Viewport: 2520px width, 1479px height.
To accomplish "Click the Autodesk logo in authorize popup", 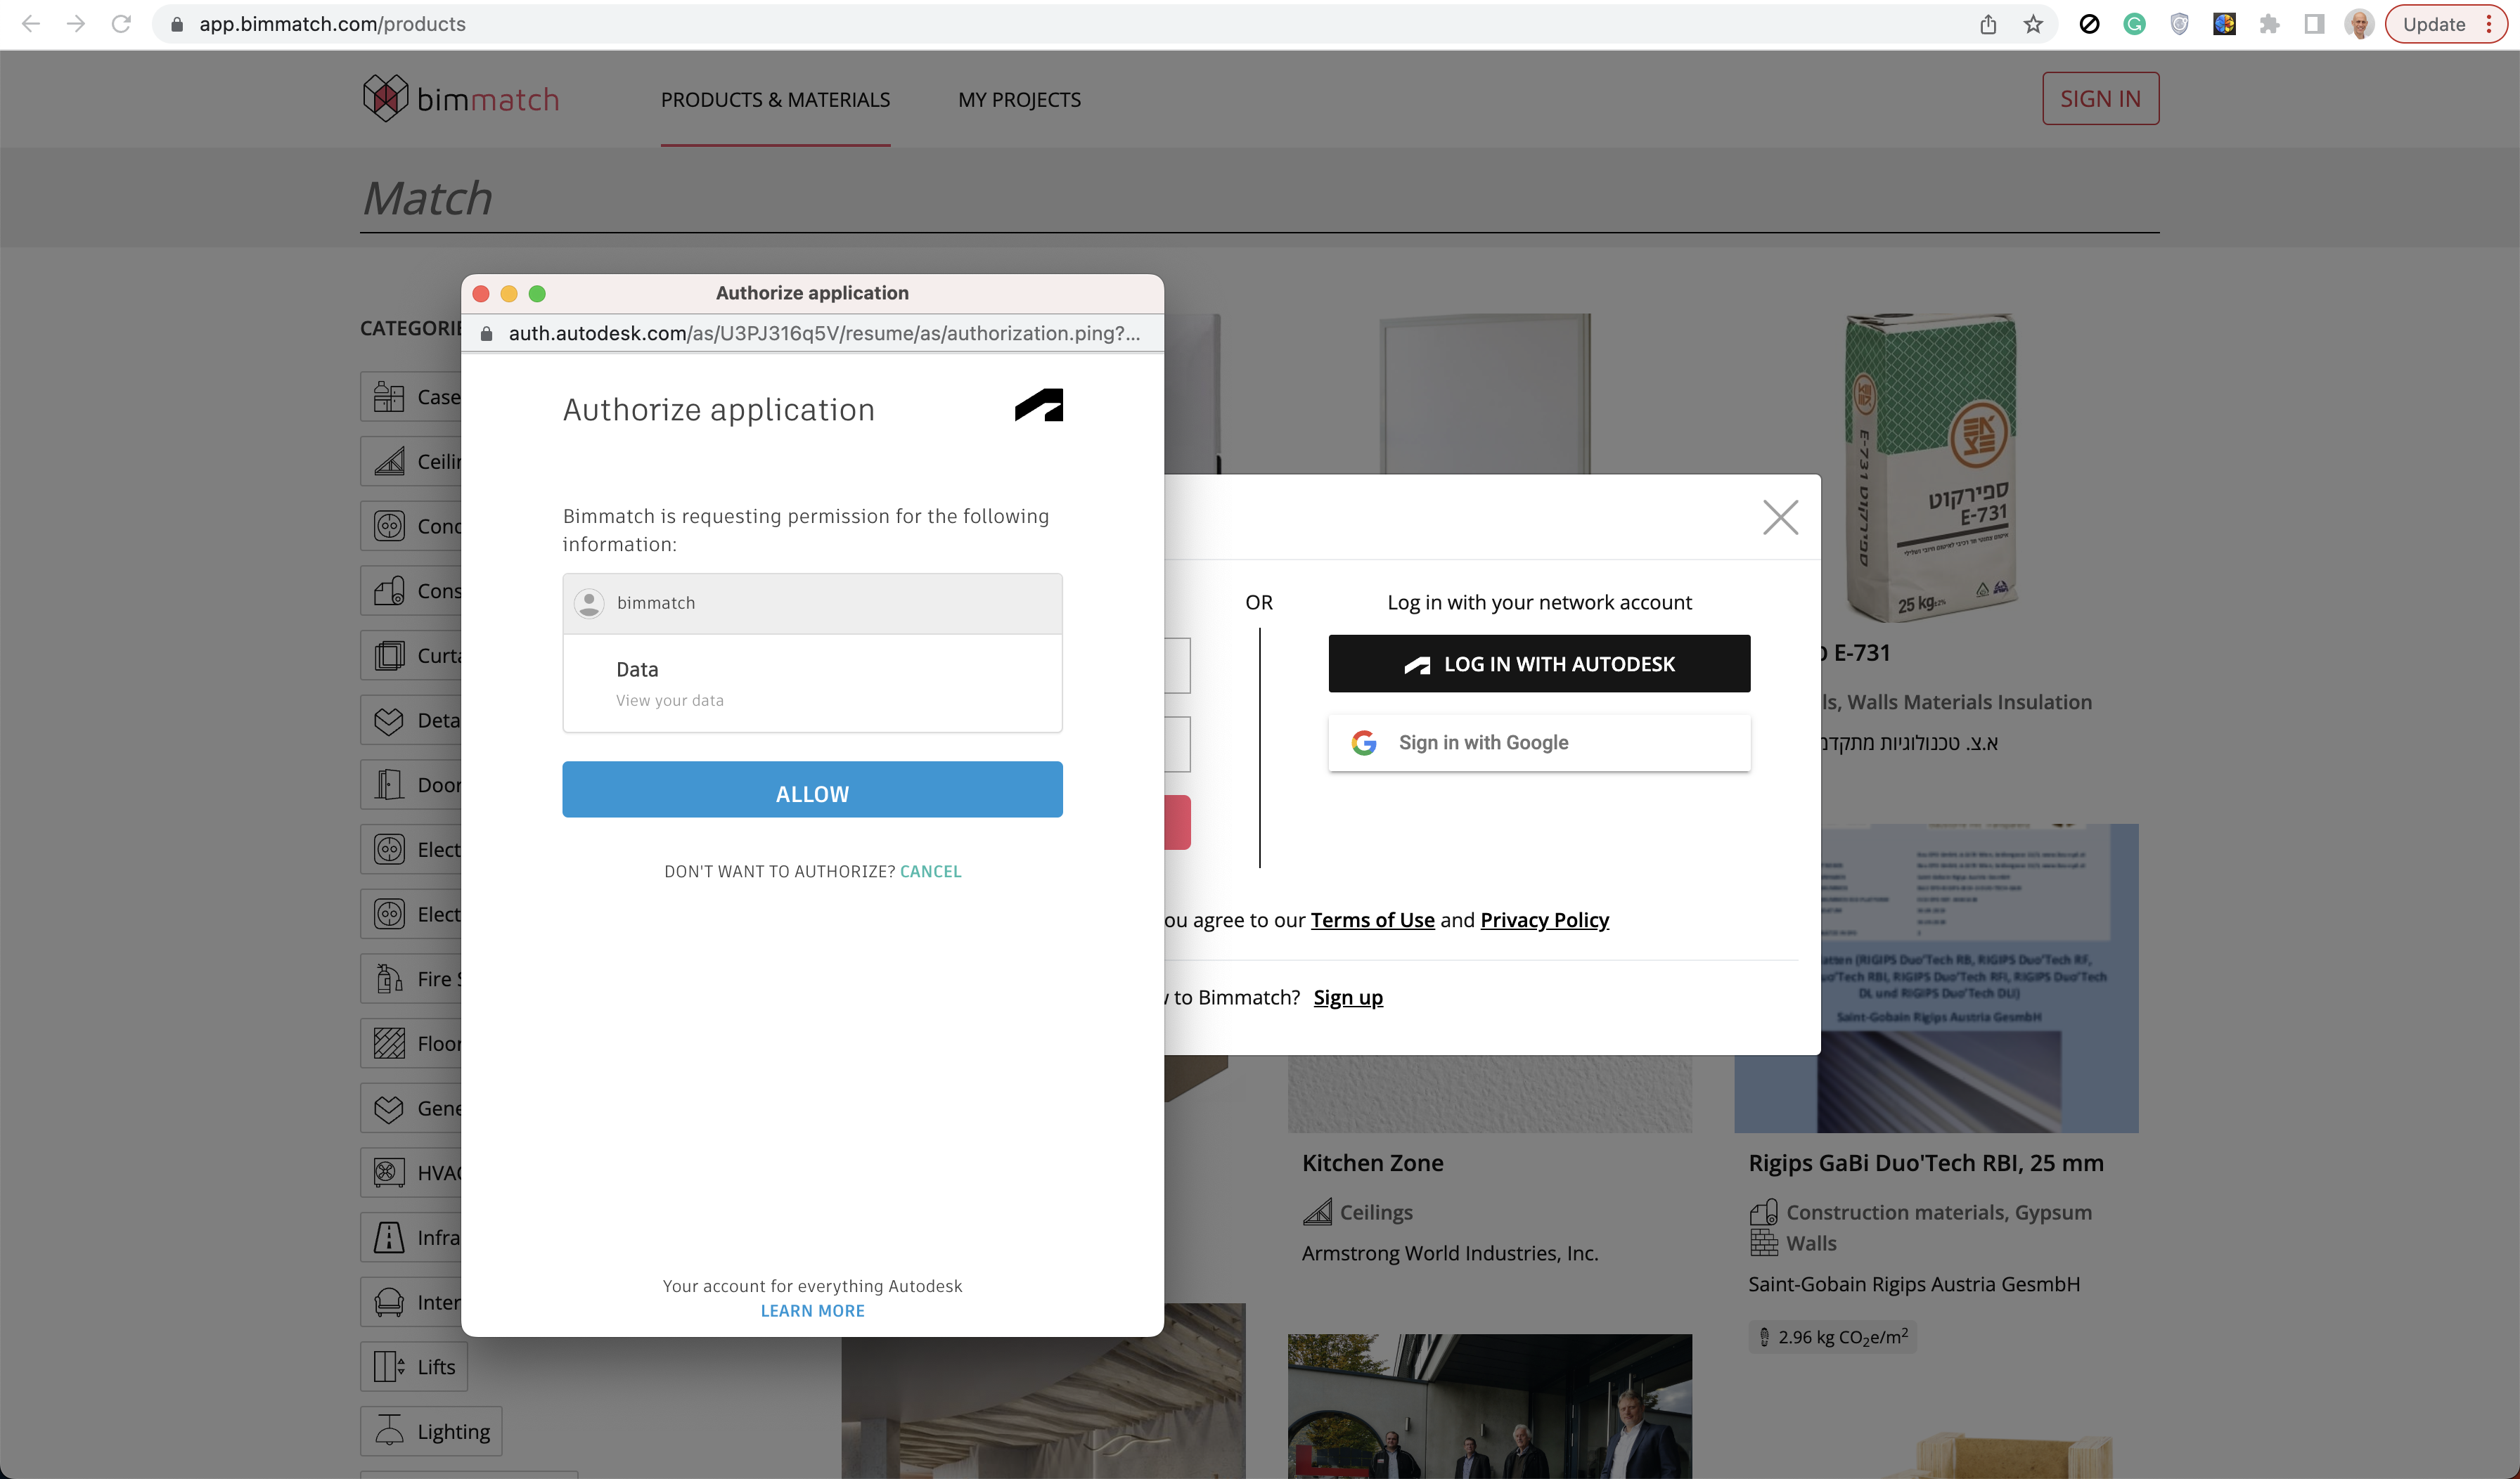I will [x=1038, y=405].
